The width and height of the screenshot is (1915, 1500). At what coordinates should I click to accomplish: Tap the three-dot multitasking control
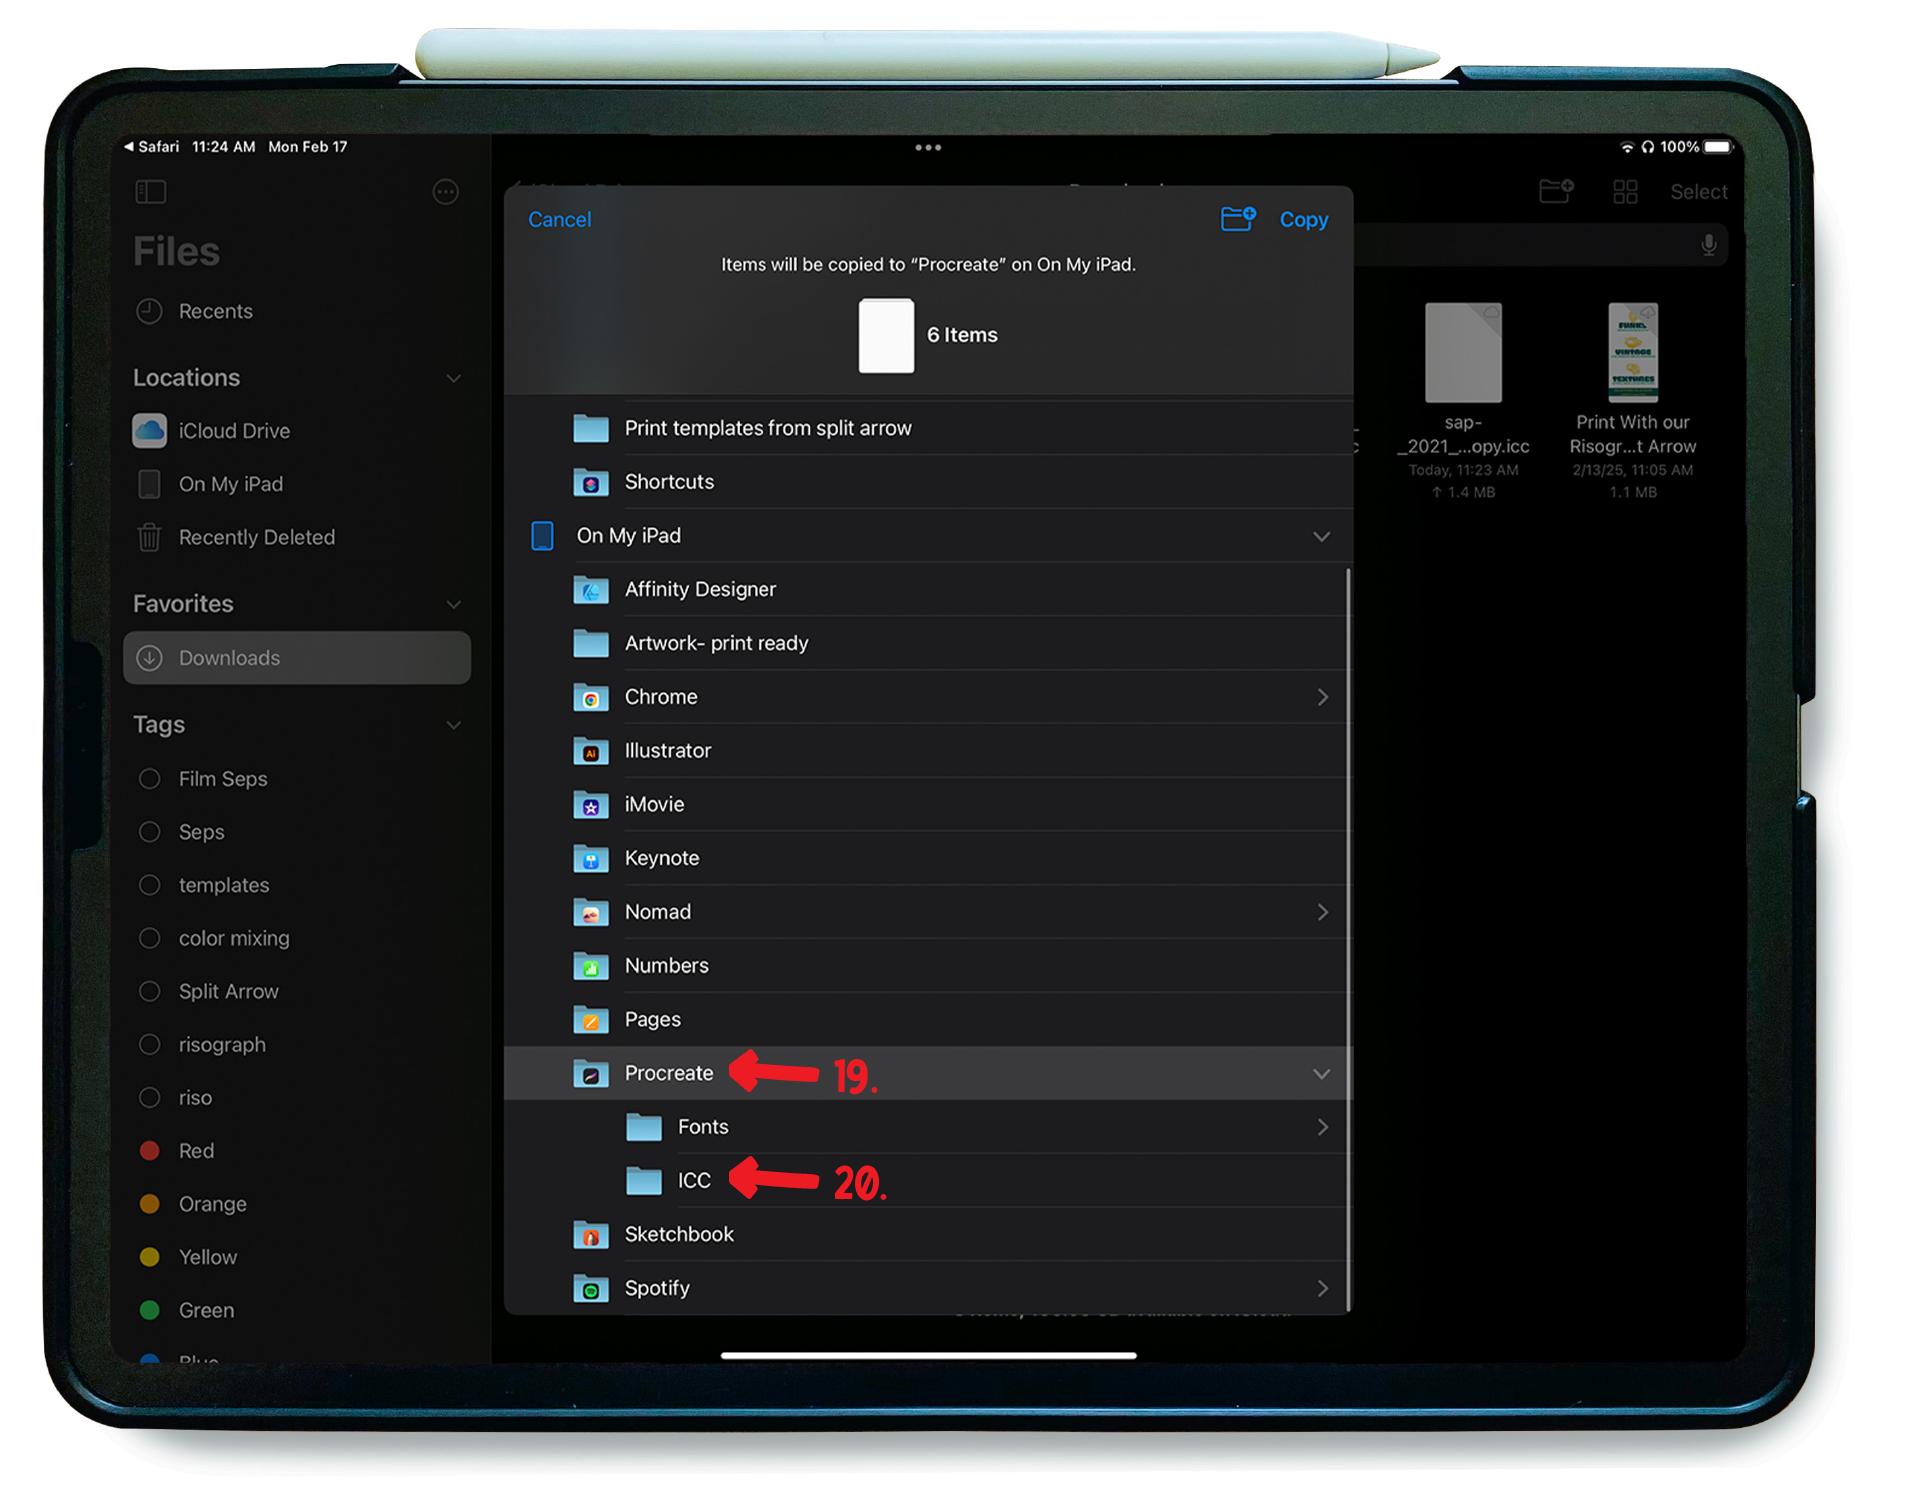927,147
